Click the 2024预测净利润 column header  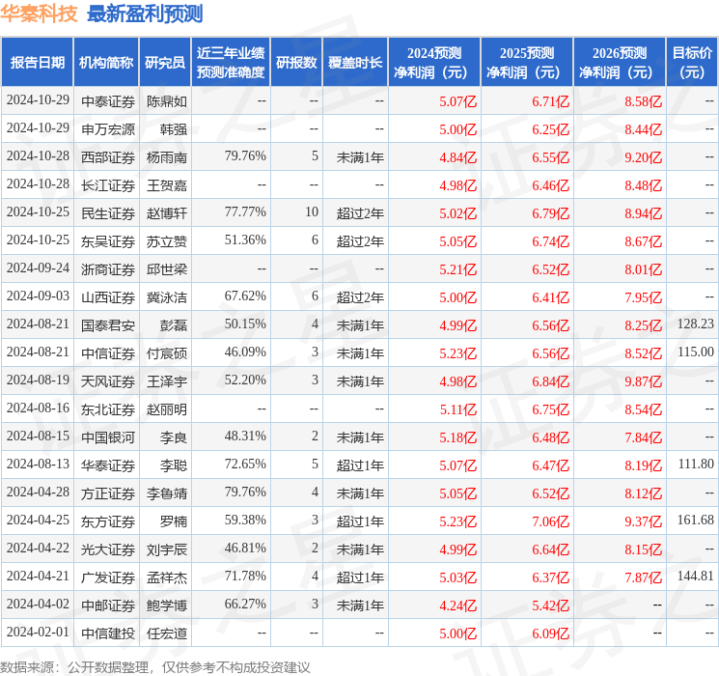pyautogui.click(x=434, y=62)
